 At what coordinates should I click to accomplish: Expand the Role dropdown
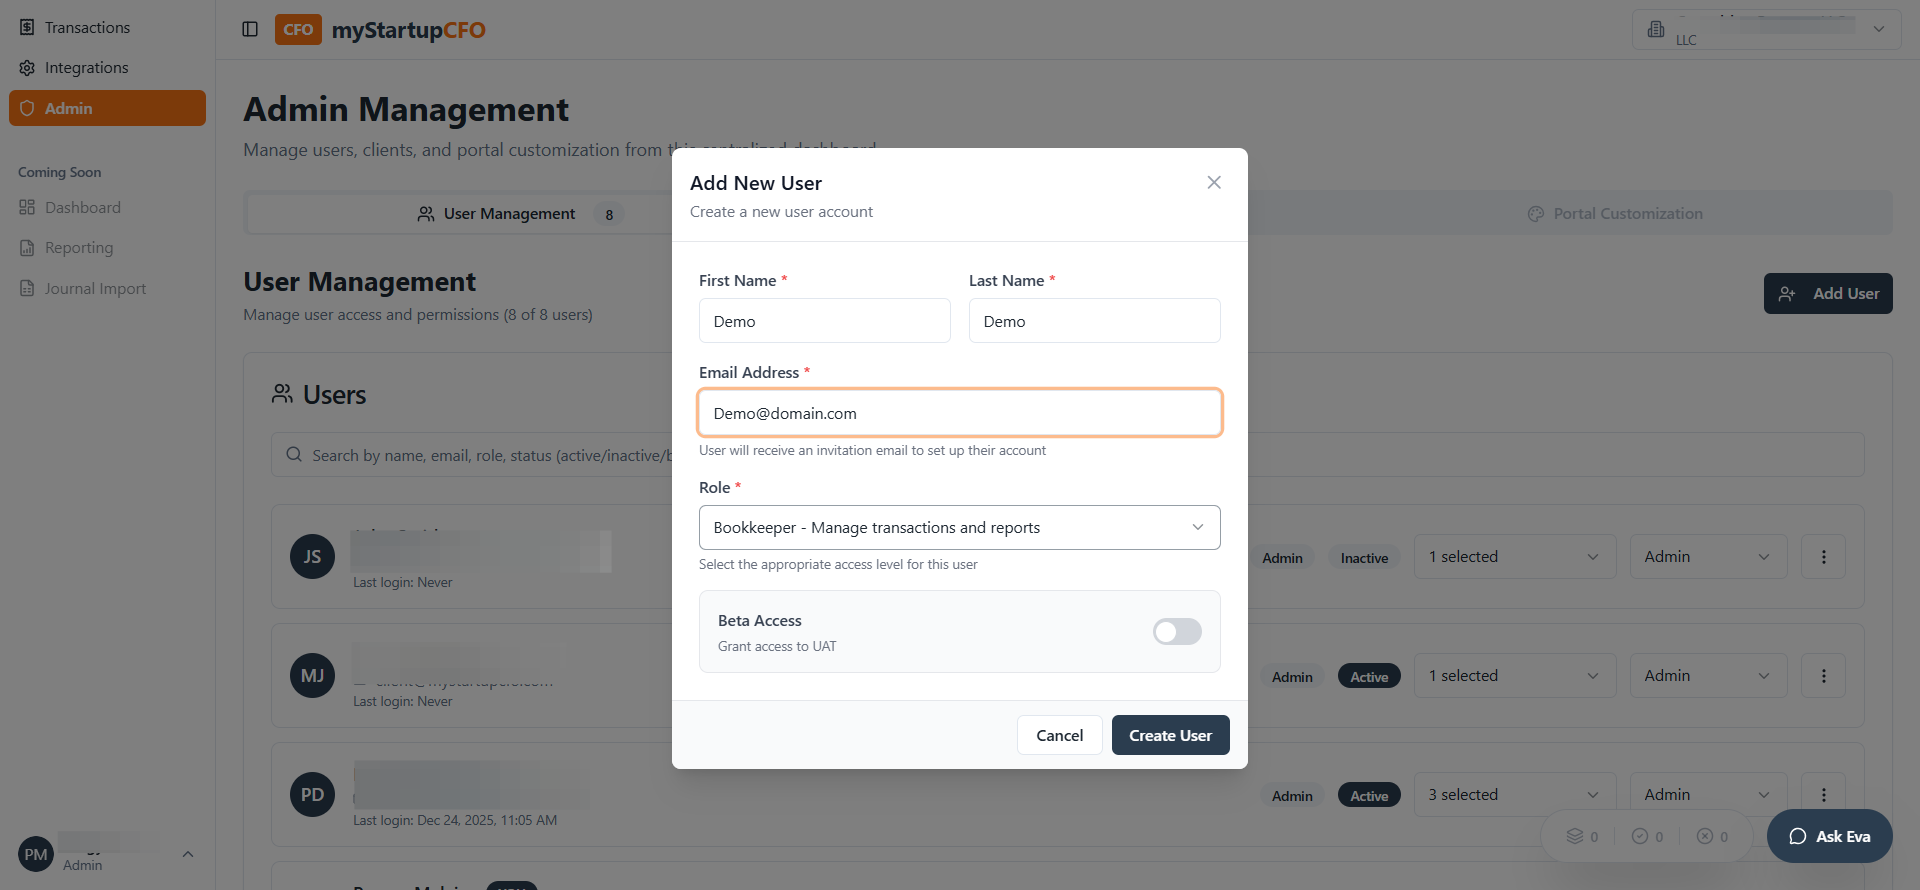click(x=959, y=528)
